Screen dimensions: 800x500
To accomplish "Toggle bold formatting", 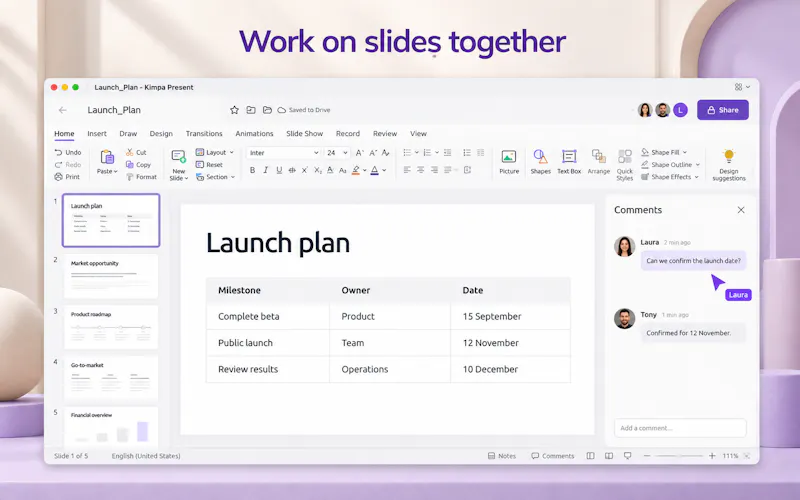I will click(252, 170).
